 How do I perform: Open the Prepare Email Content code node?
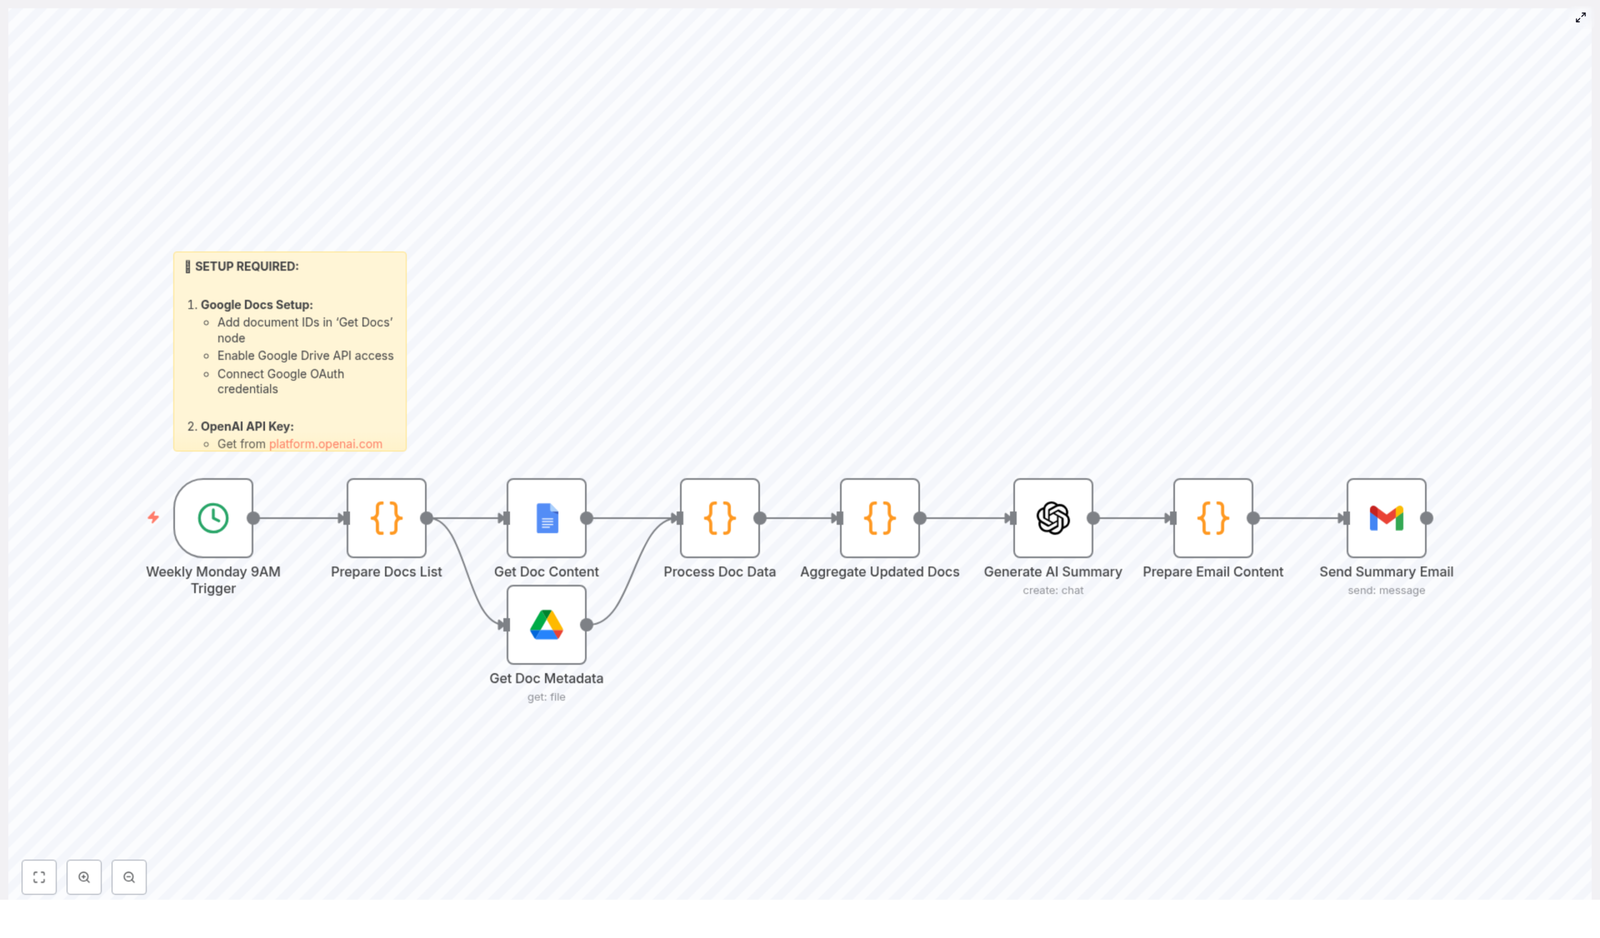tap(1212, 519)
